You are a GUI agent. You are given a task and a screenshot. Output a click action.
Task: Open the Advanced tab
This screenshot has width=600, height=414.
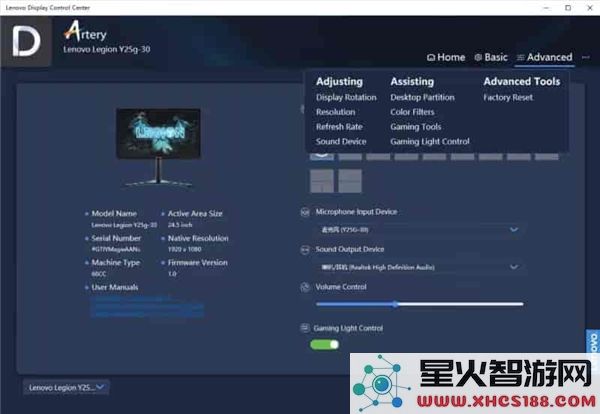point(545,57)
